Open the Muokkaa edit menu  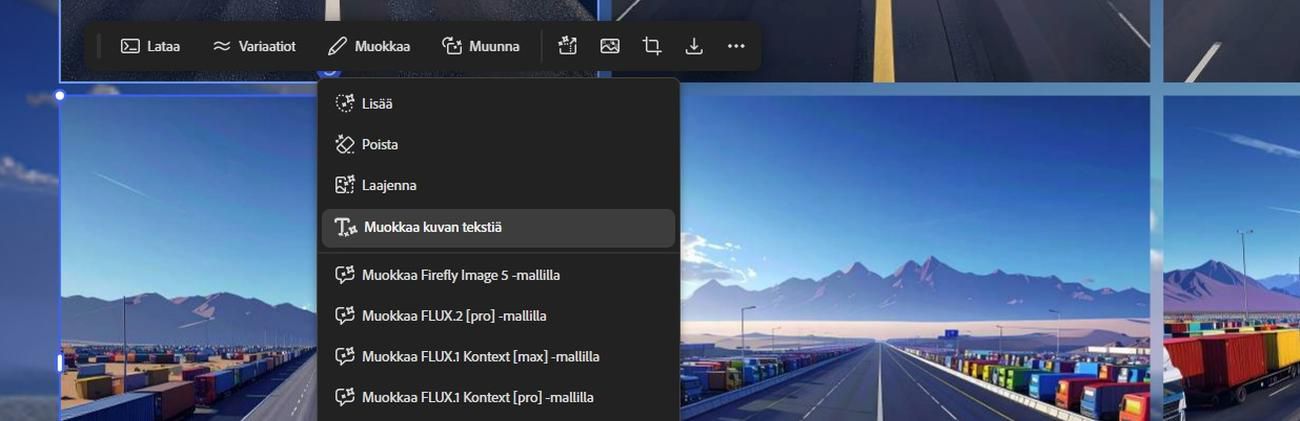click(x=368, y=46)
